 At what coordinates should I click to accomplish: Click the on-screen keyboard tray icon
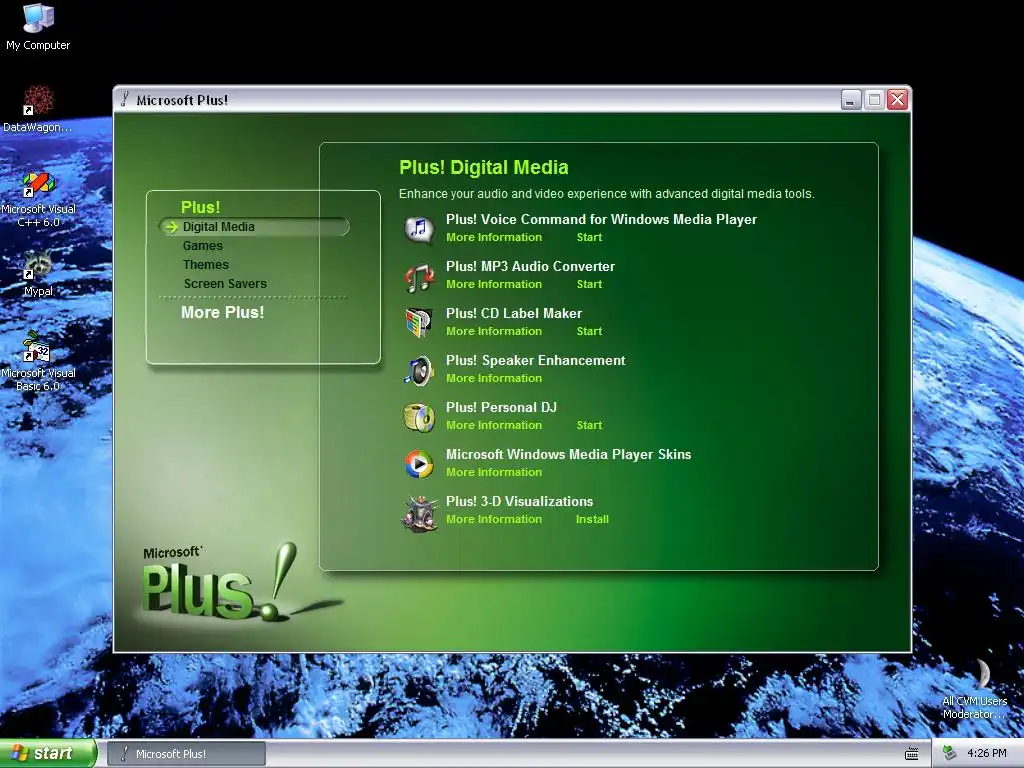coord(912,754)
